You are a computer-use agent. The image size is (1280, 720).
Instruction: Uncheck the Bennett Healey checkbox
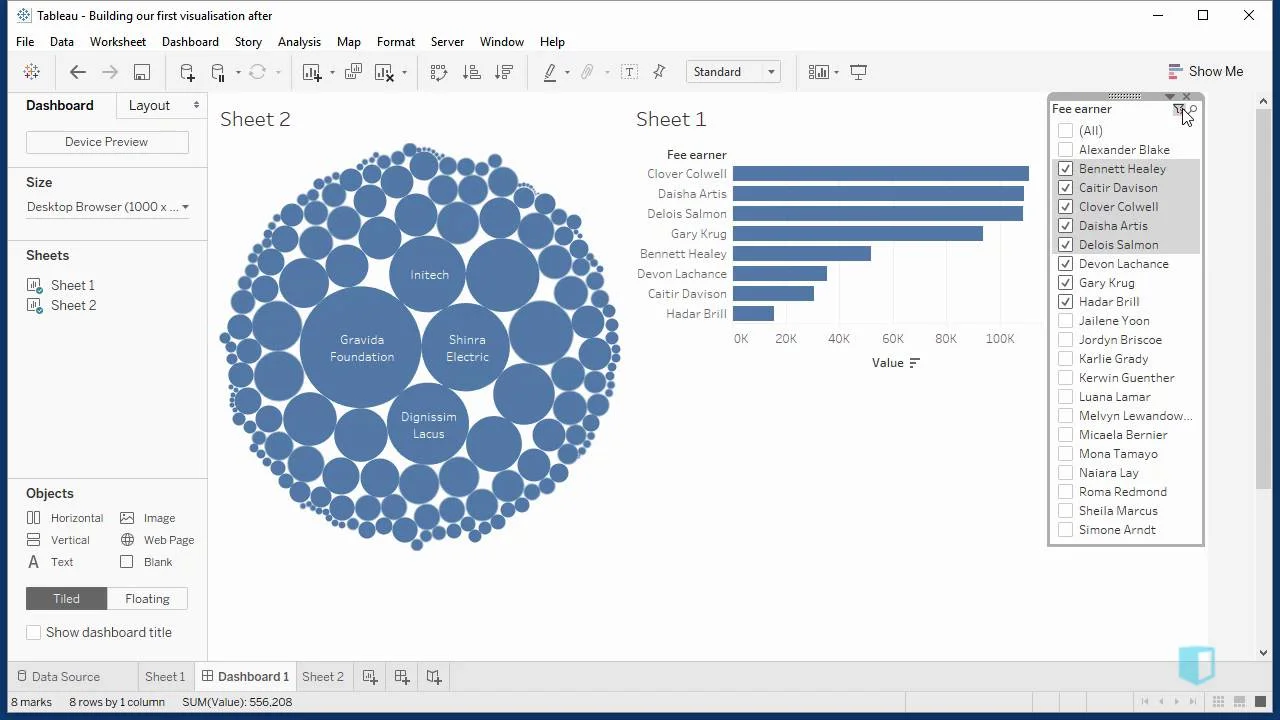coord(1065,169)
